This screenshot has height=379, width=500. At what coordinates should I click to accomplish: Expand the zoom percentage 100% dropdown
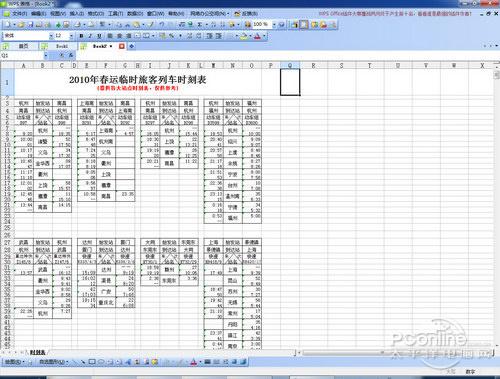(x=274, y=24)
